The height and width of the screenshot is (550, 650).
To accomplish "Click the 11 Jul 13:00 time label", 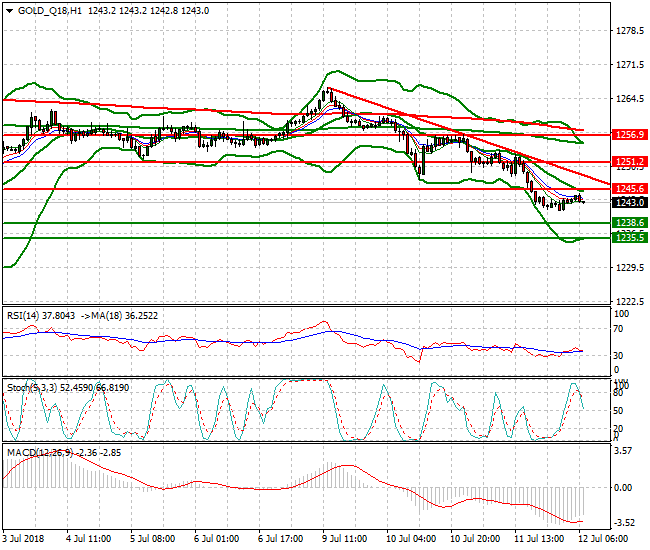I will coord(539,539).
